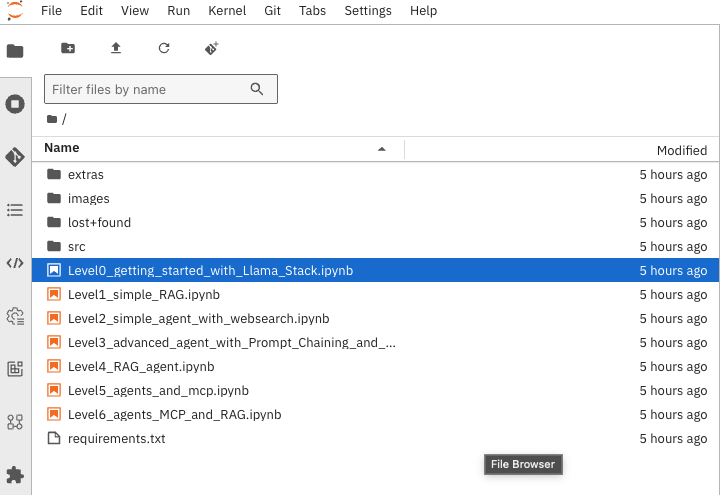Create a new folder
The image size is (720, 495).
(68, 48)
